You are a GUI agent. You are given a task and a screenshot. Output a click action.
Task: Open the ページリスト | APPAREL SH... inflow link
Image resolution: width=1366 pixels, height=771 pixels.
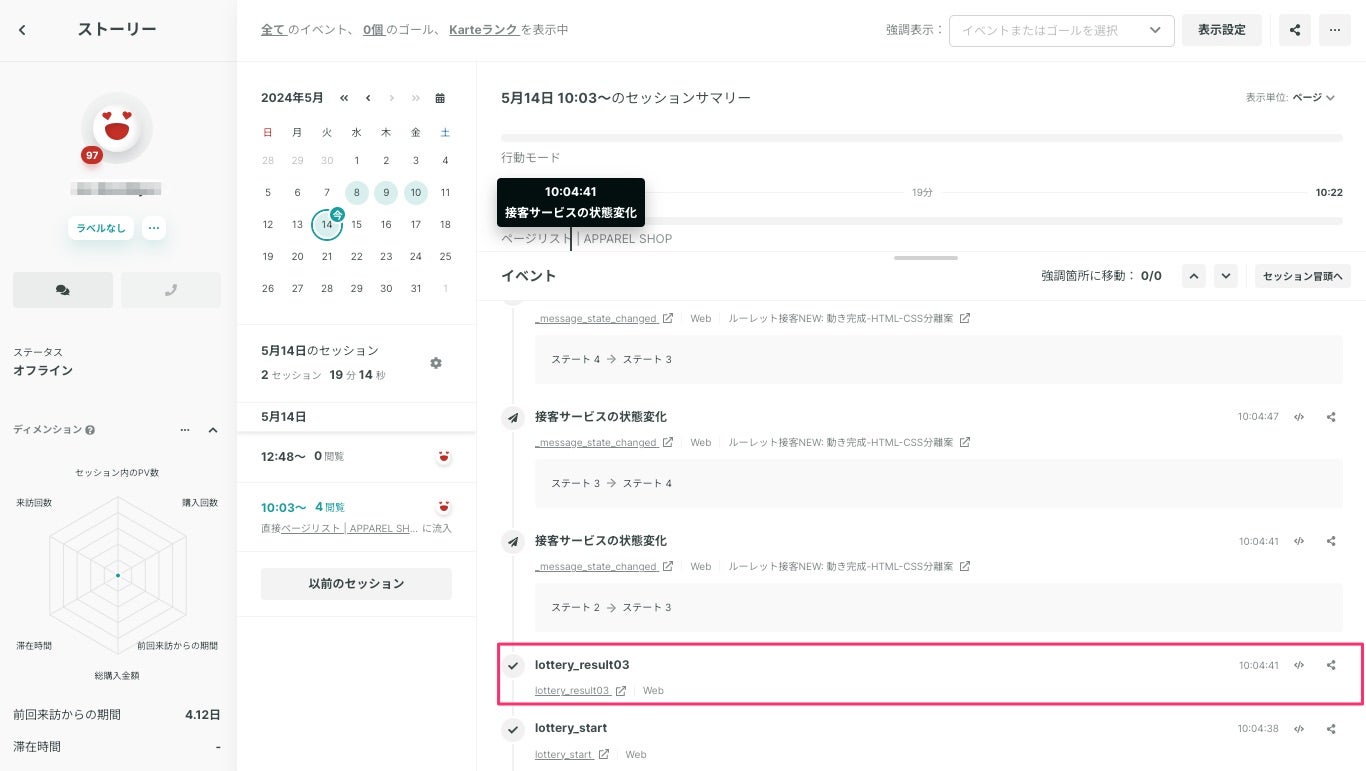349,528
